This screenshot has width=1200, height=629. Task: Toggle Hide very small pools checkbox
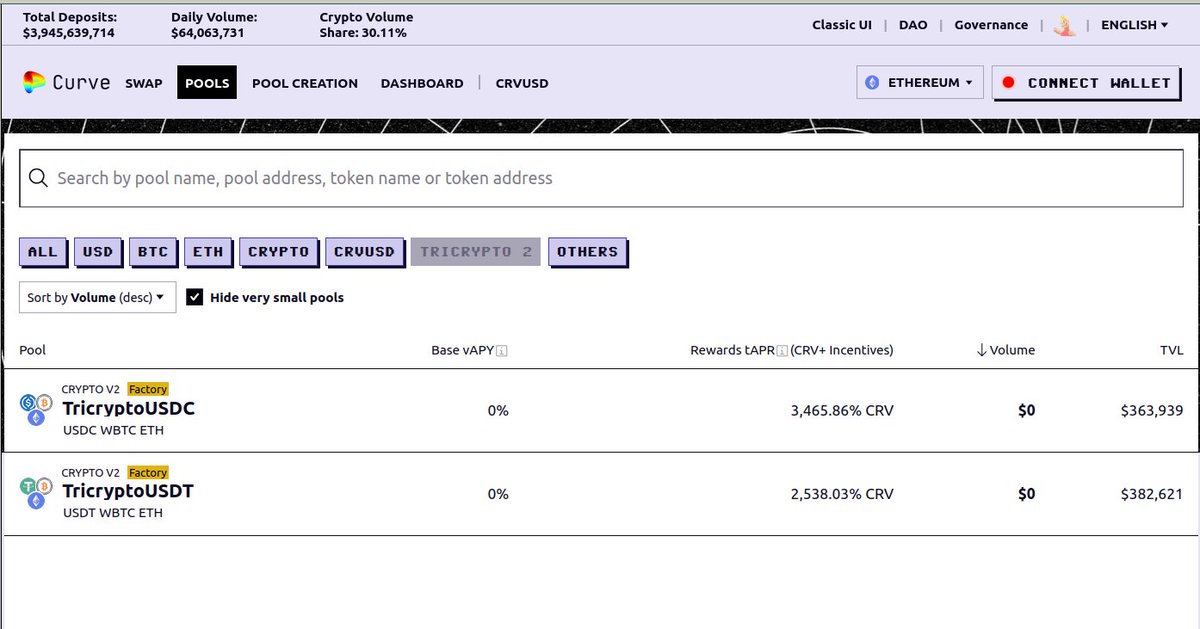(x=195, y=297)
